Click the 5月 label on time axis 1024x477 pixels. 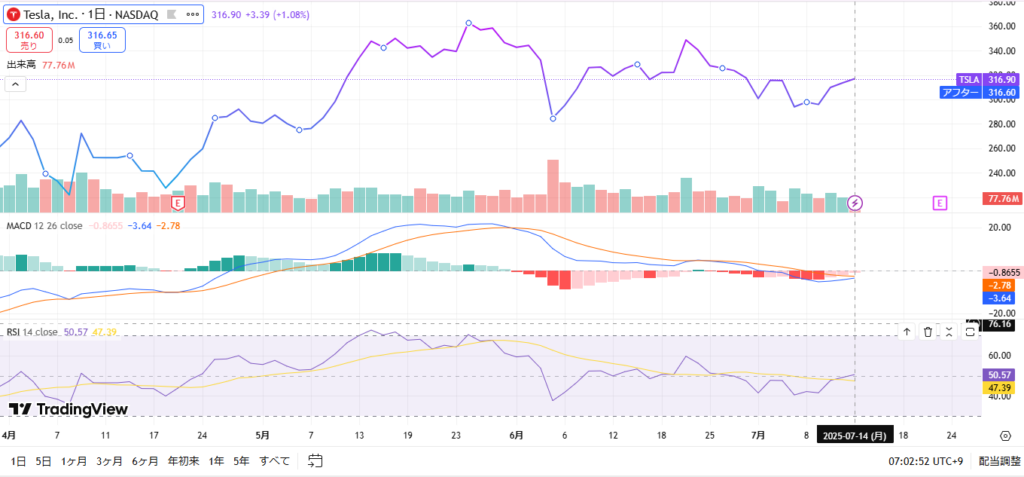(x=262, y=435)
